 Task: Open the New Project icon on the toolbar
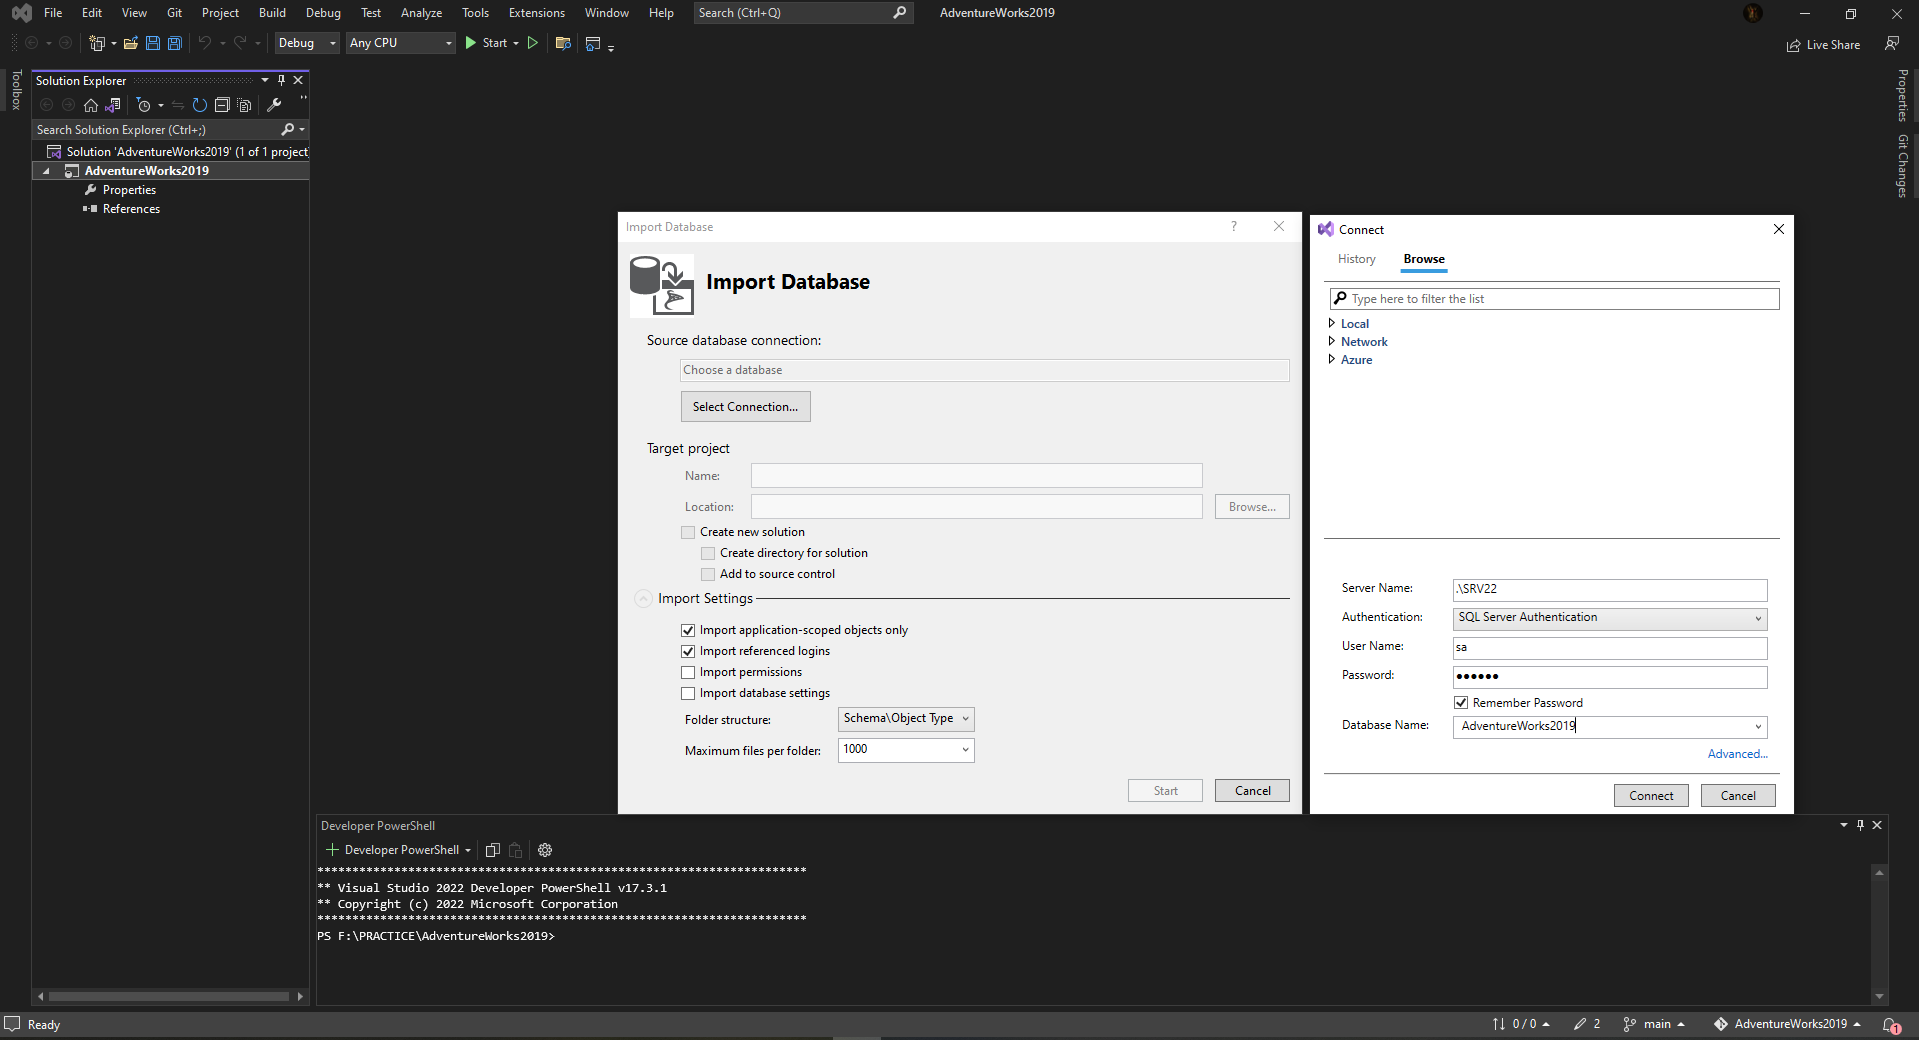pos(96,43)
